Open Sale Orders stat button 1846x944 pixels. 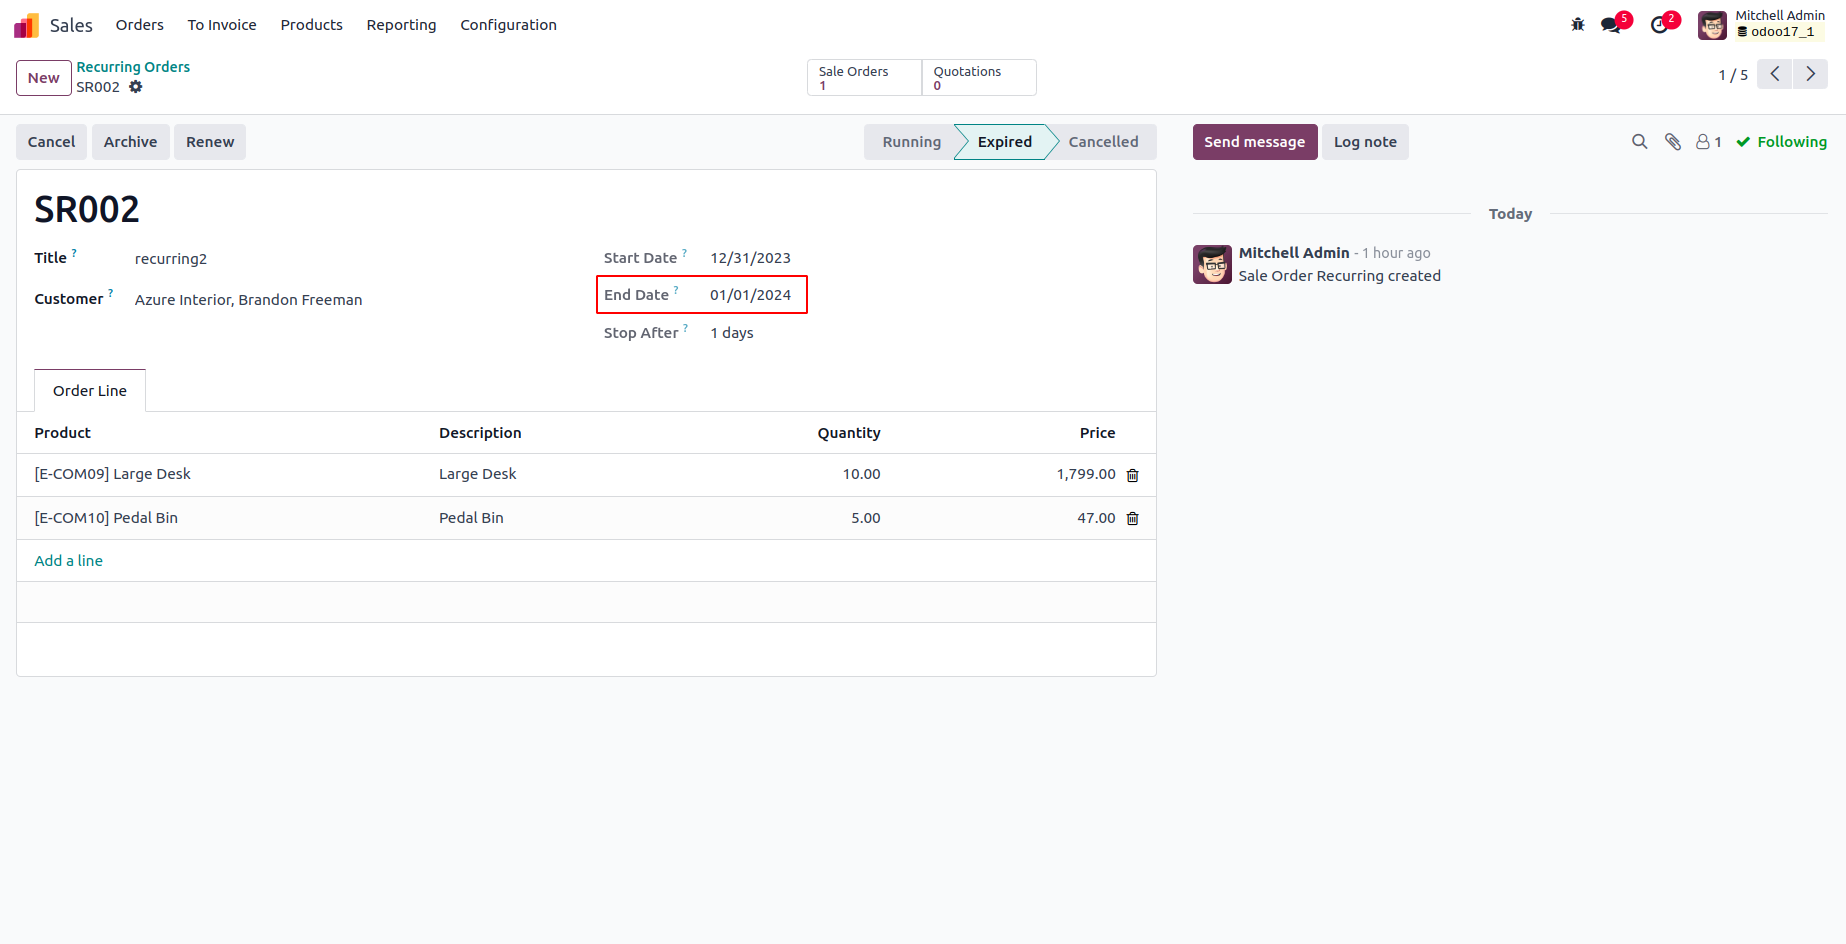864,78
